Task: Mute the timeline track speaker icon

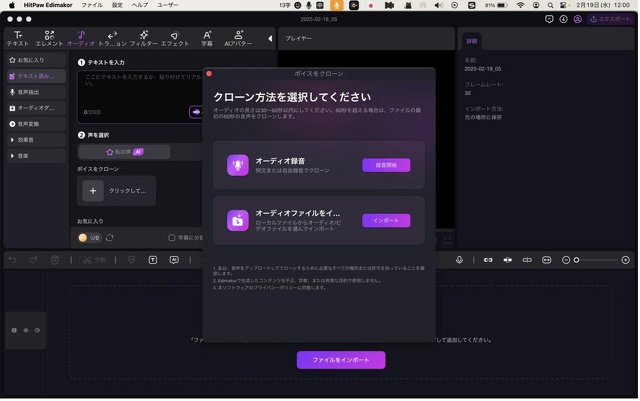Action: tap(37, 330)
